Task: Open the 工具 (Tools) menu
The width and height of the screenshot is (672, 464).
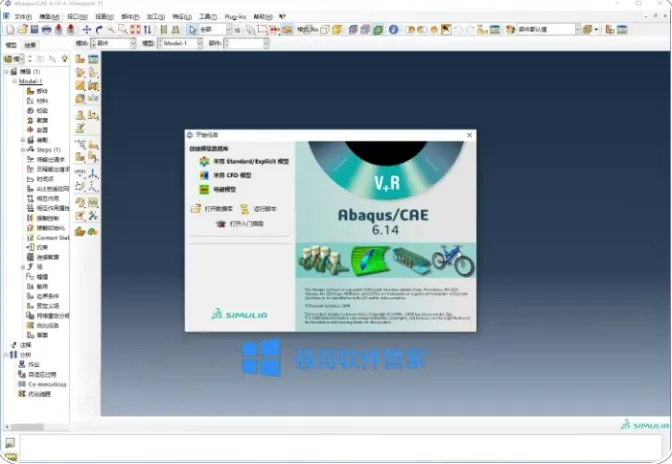Action: [207, 17]
